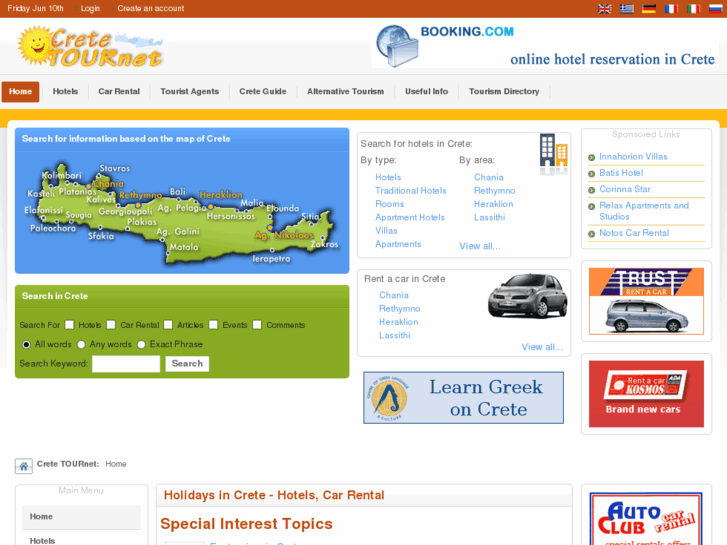Click View all in Rent a car box
727x545 pixels.
pos(542,347)
